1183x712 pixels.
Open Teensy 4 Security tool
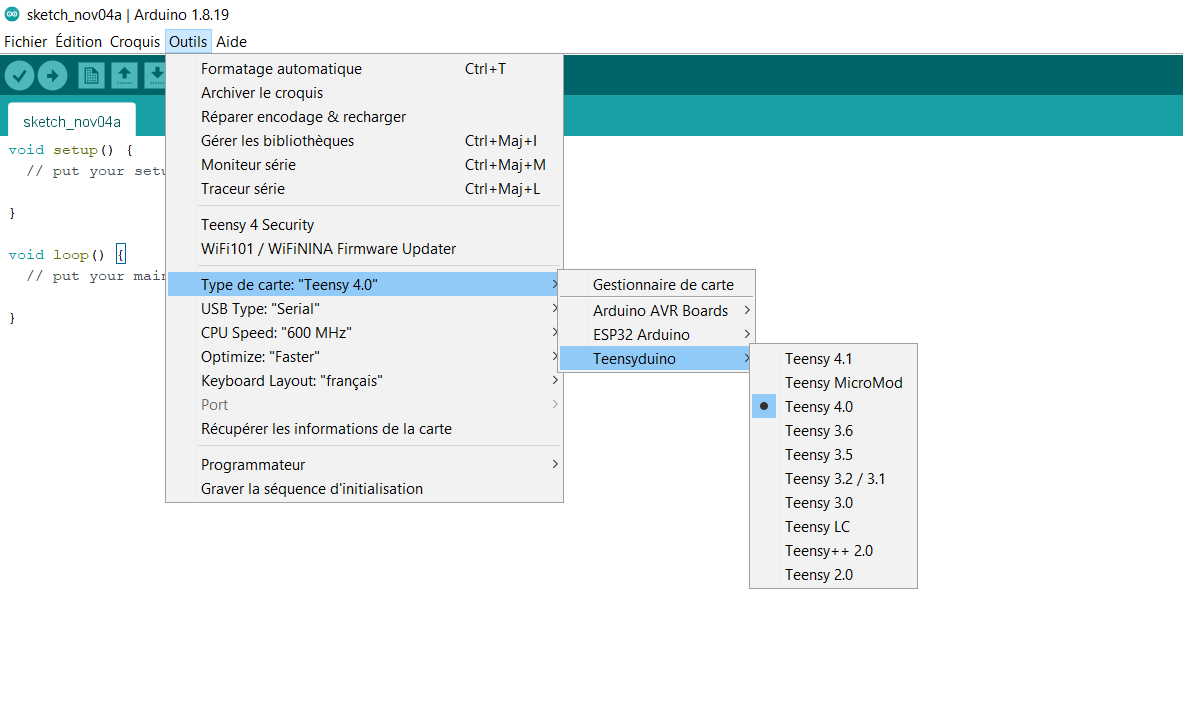(364, 225)
